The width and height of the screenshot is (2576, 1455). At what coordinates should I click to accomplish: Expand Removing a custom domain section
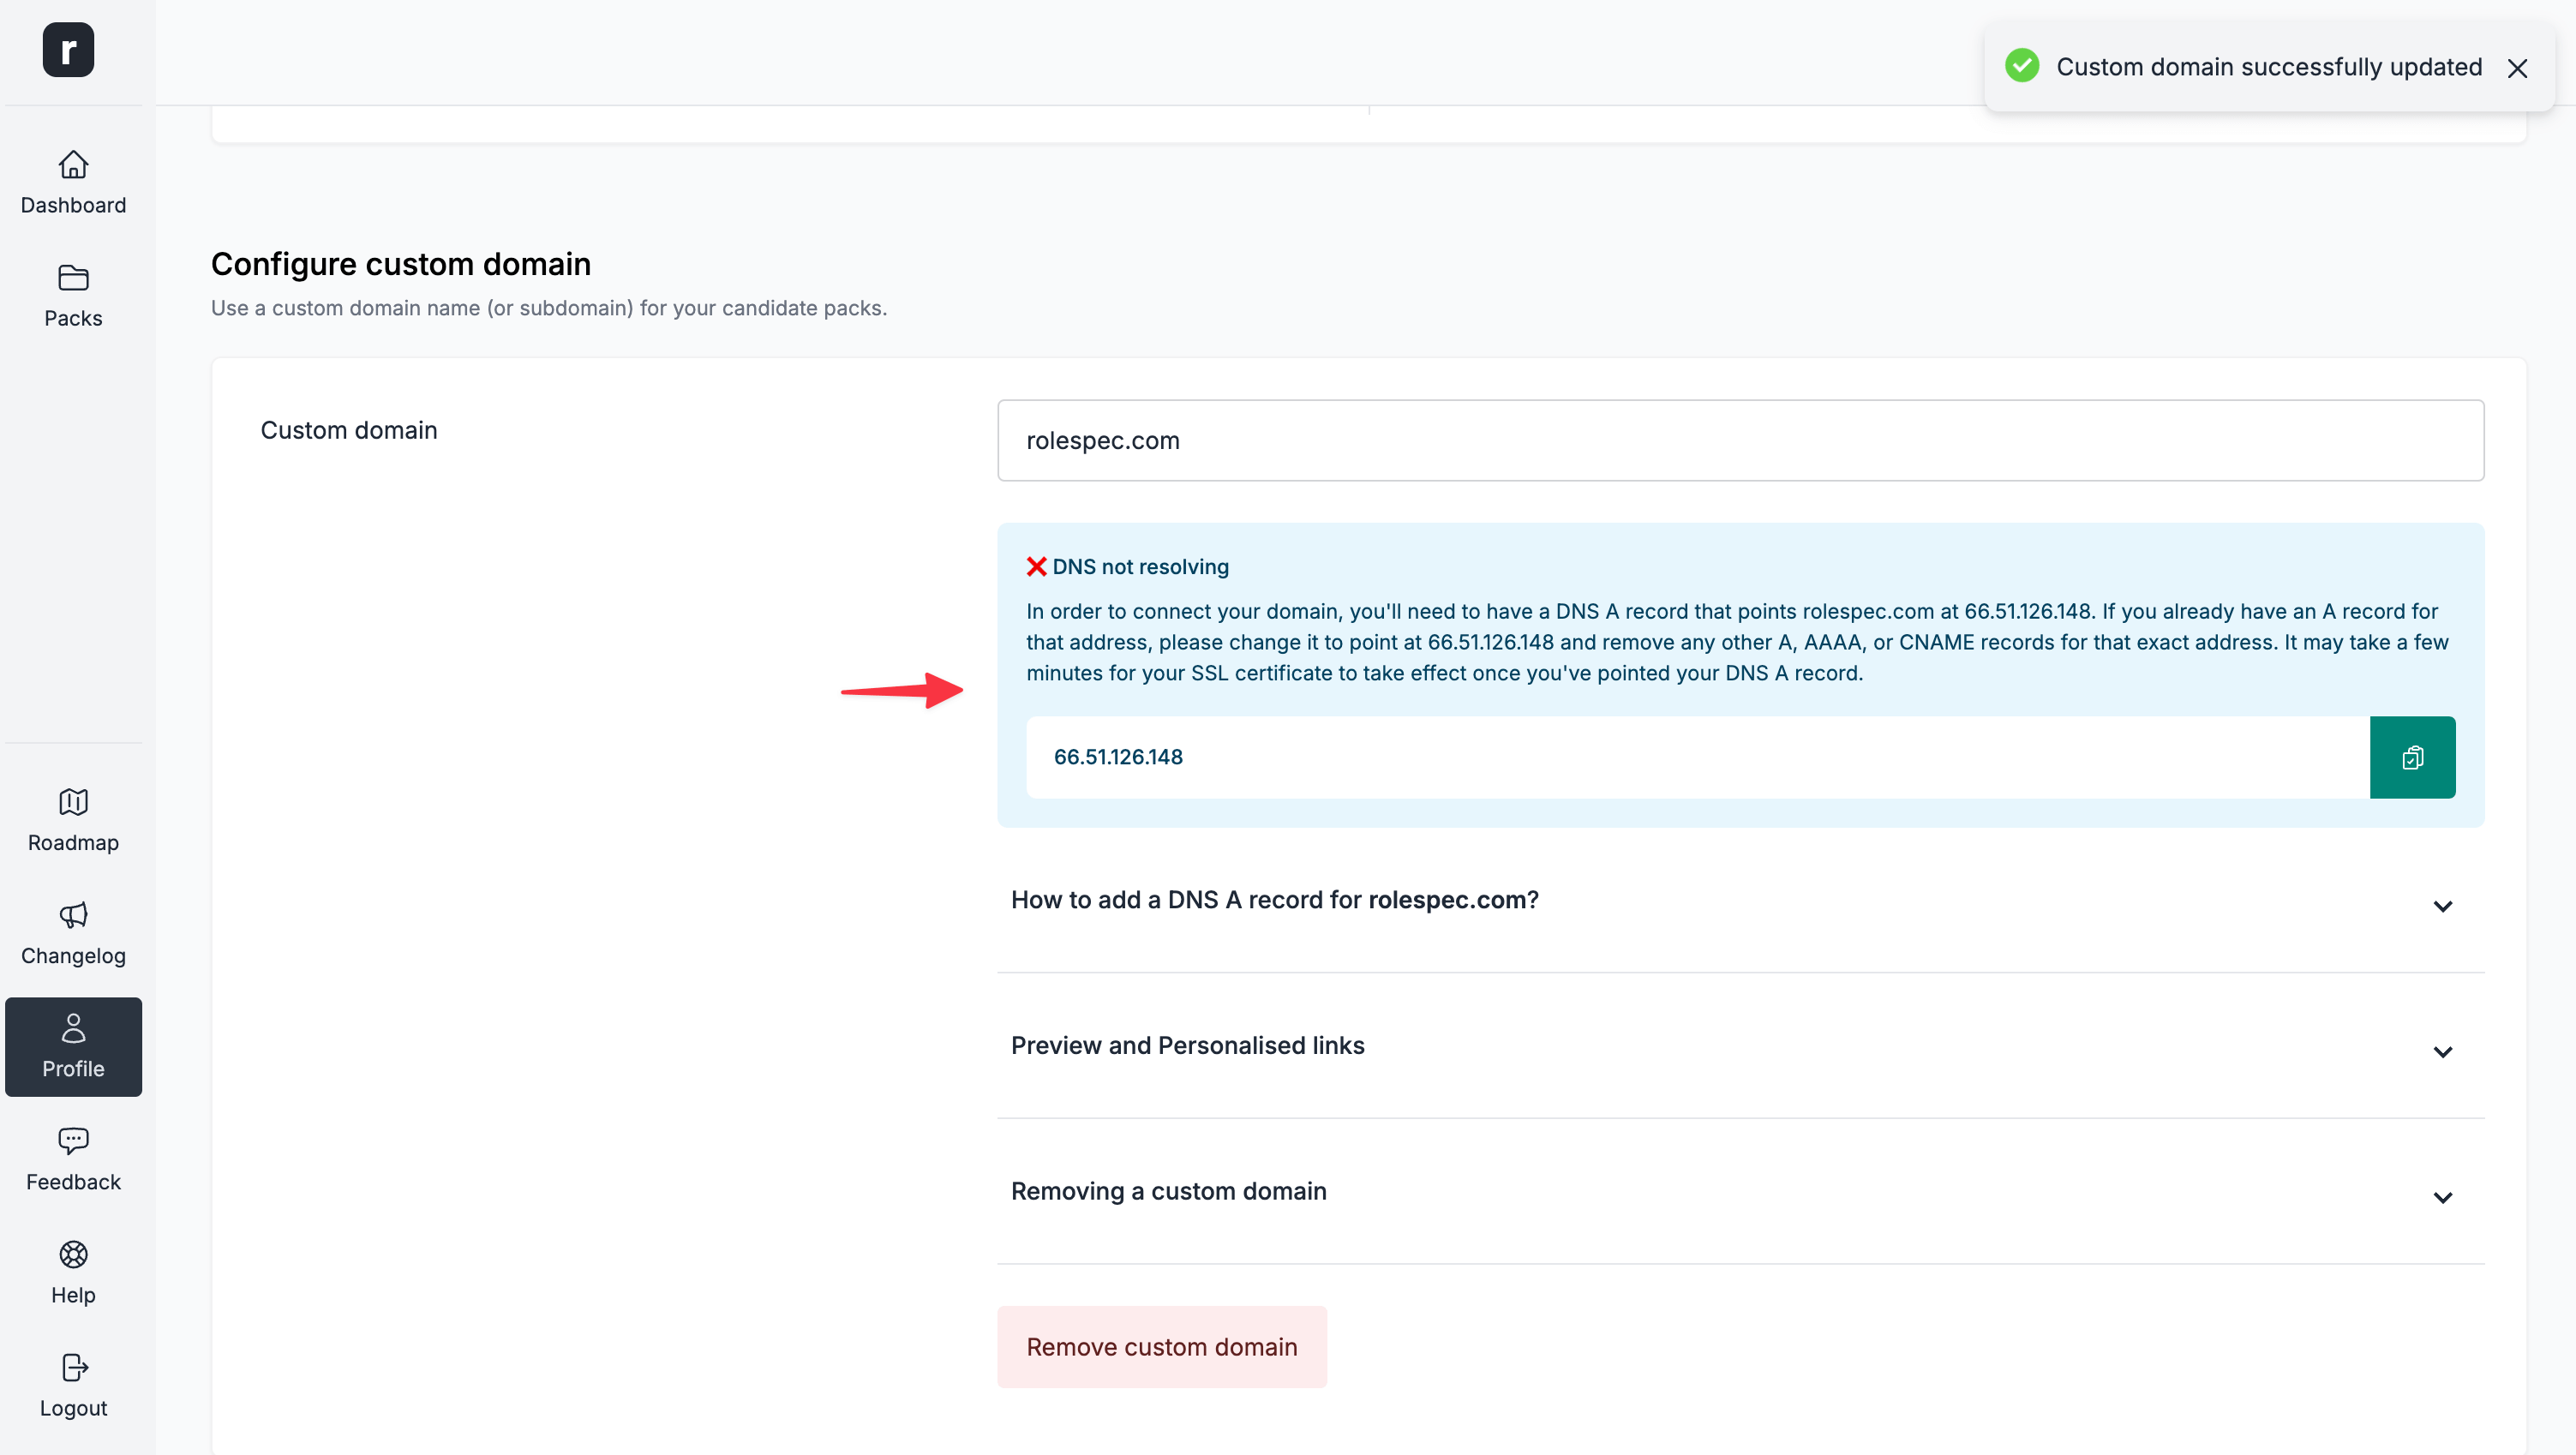(x=2444, y=1197)
